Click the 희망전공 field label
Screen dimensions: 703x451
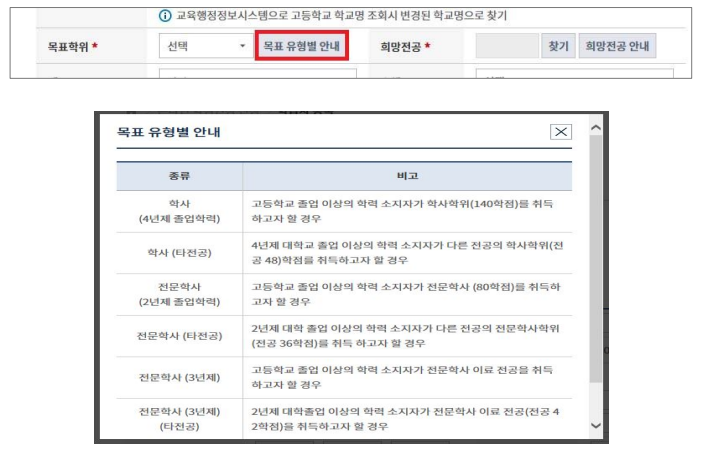400,46
